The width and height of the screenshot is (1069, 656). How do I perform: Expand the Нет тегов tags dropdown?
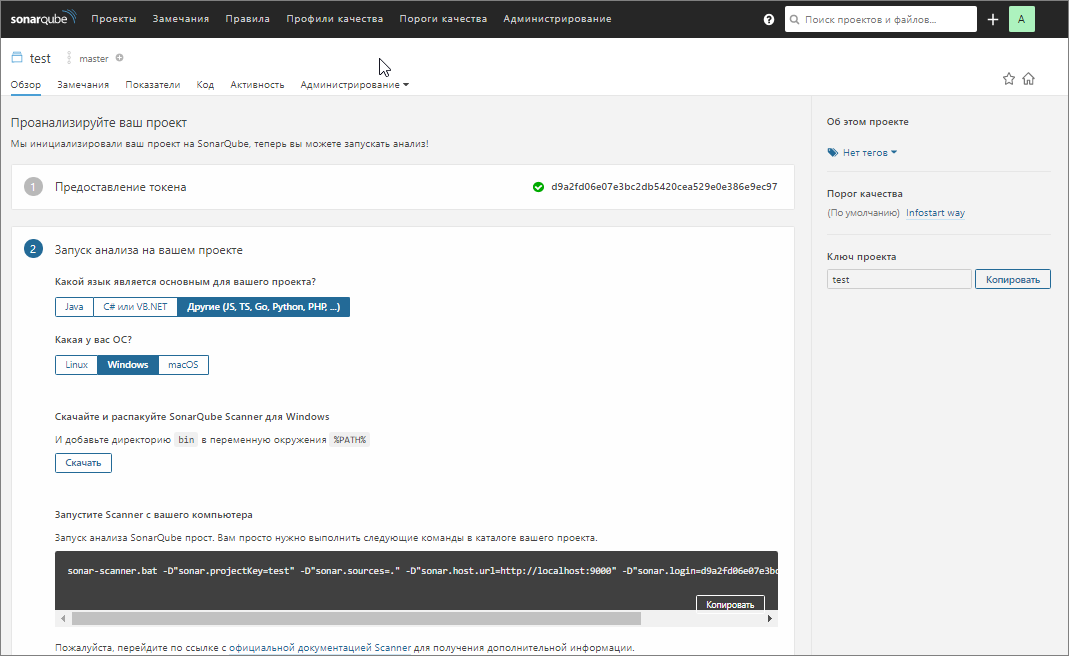tap(863, 153)
